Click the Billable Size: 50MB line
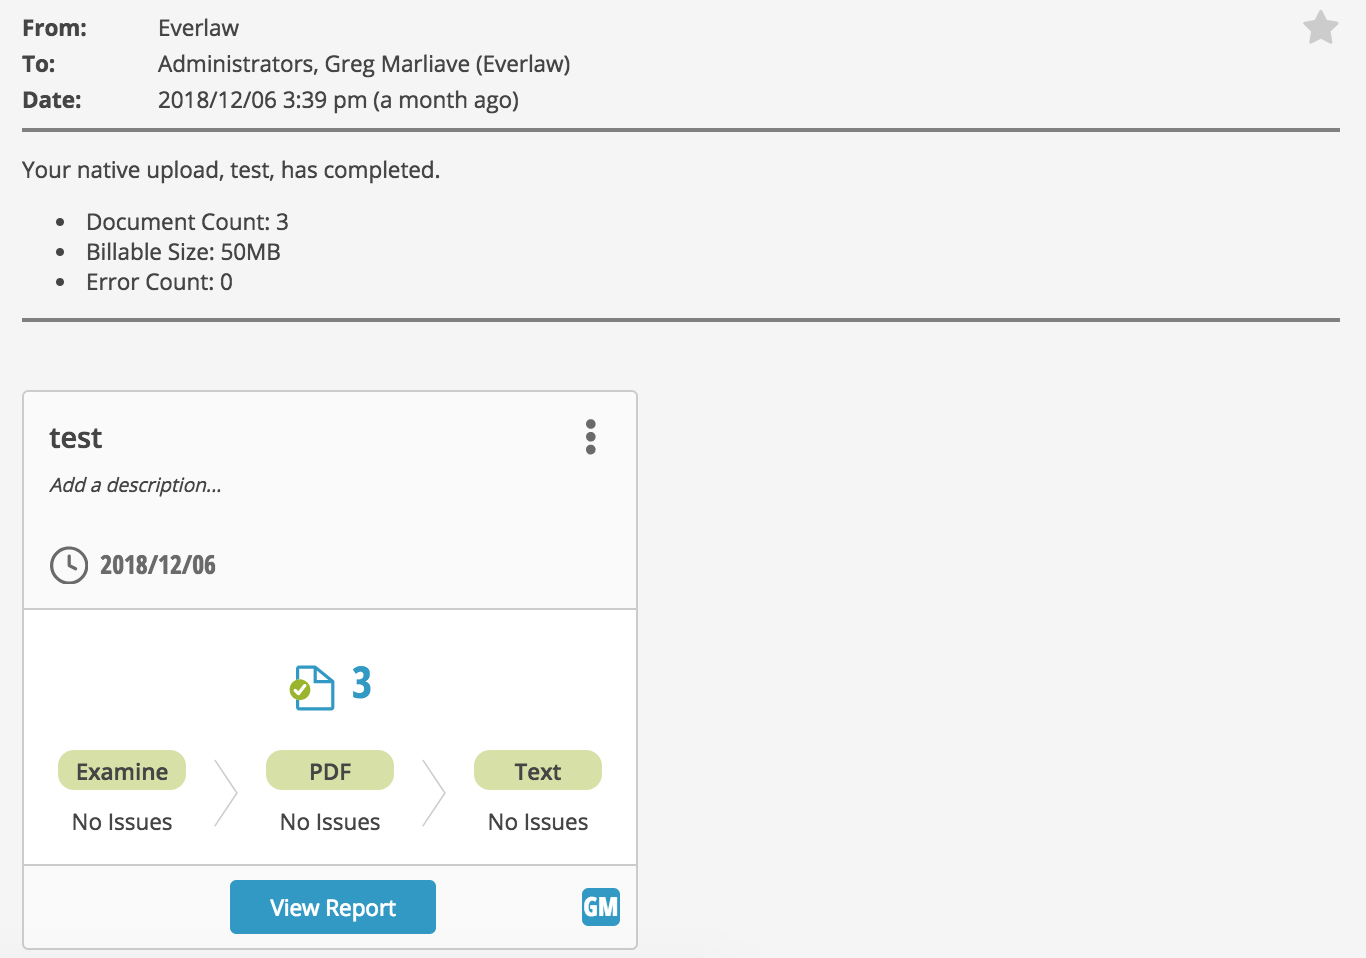 pos(183,252)
